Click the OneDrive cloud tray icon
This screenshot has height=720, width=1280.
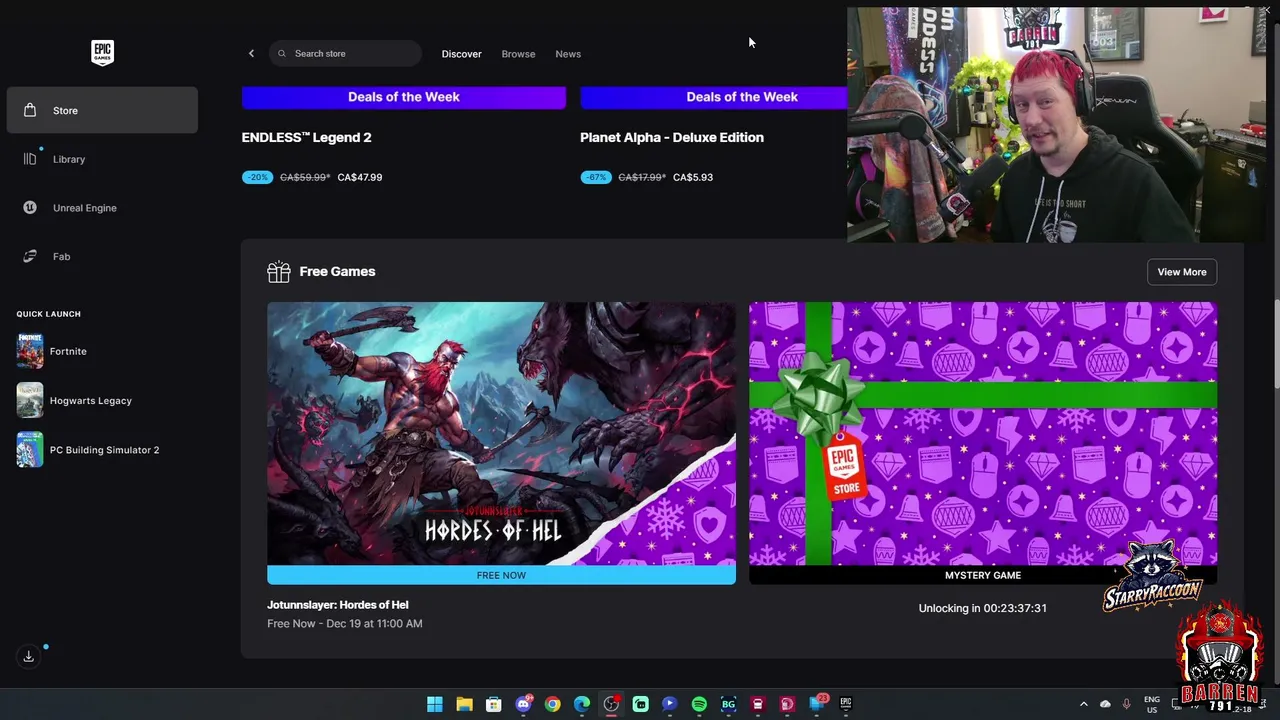click(1105, 704)
